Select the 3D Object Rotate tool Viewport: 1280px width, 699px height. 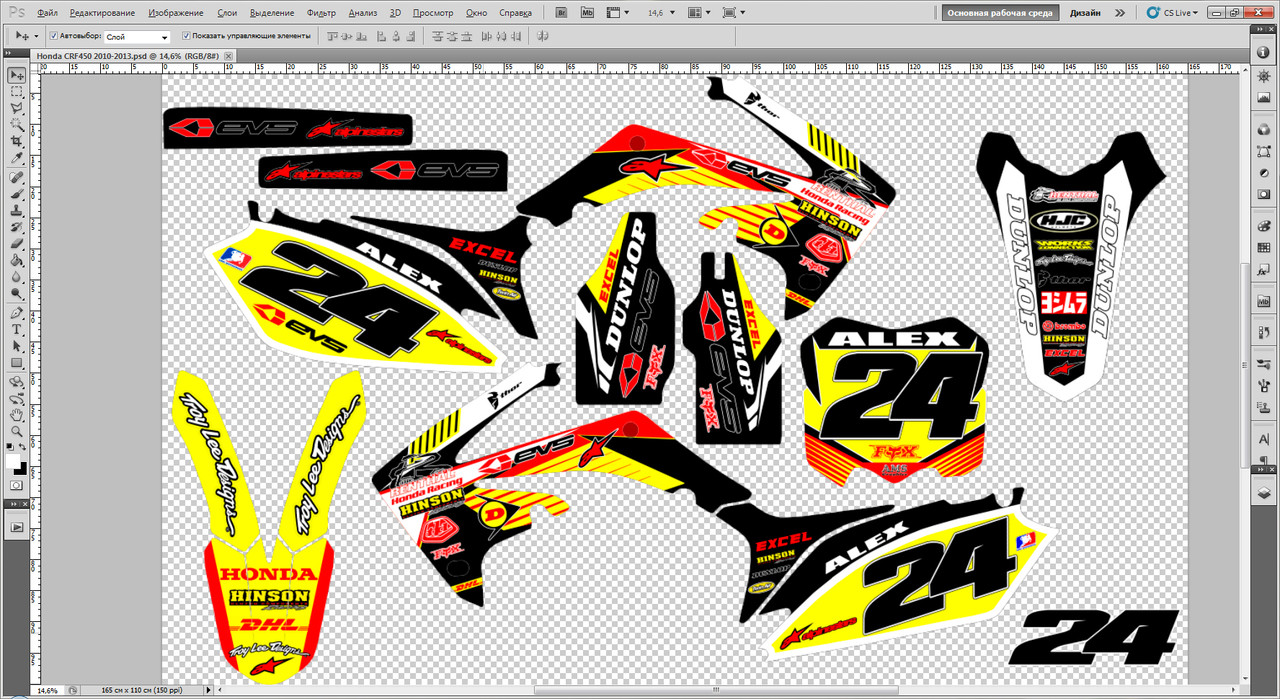point(17,382)
